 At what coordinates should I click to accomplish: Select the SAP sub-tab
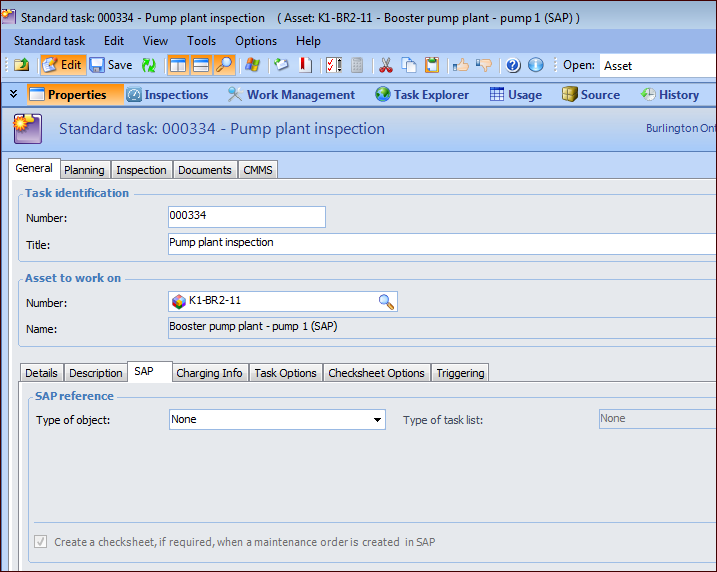pyautogui.click(x=150, y=371)
